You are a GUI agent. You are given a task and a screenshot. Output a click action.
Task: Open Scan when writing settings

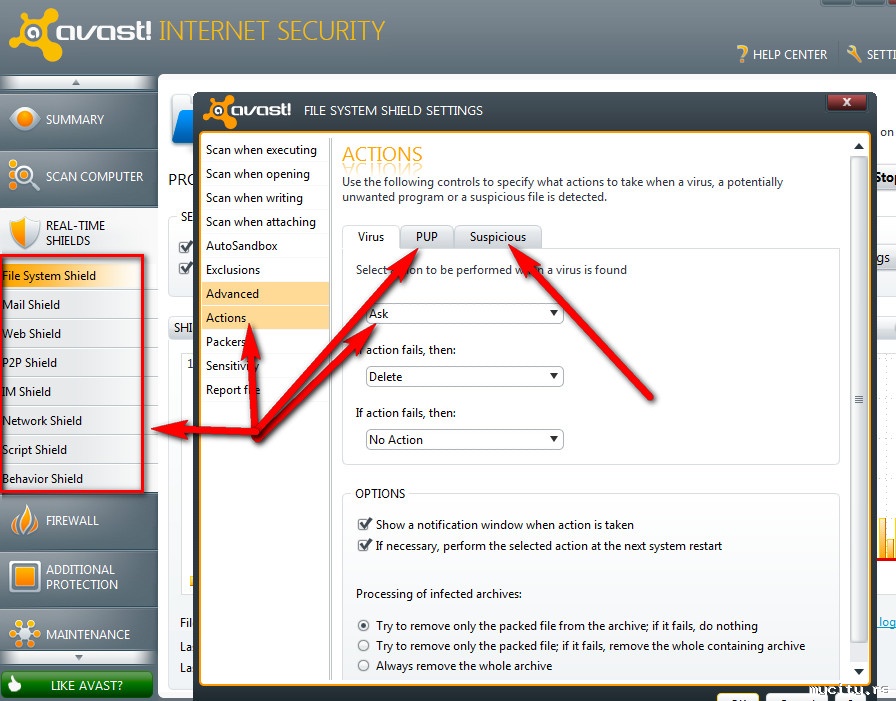click(x=265, y=198)
